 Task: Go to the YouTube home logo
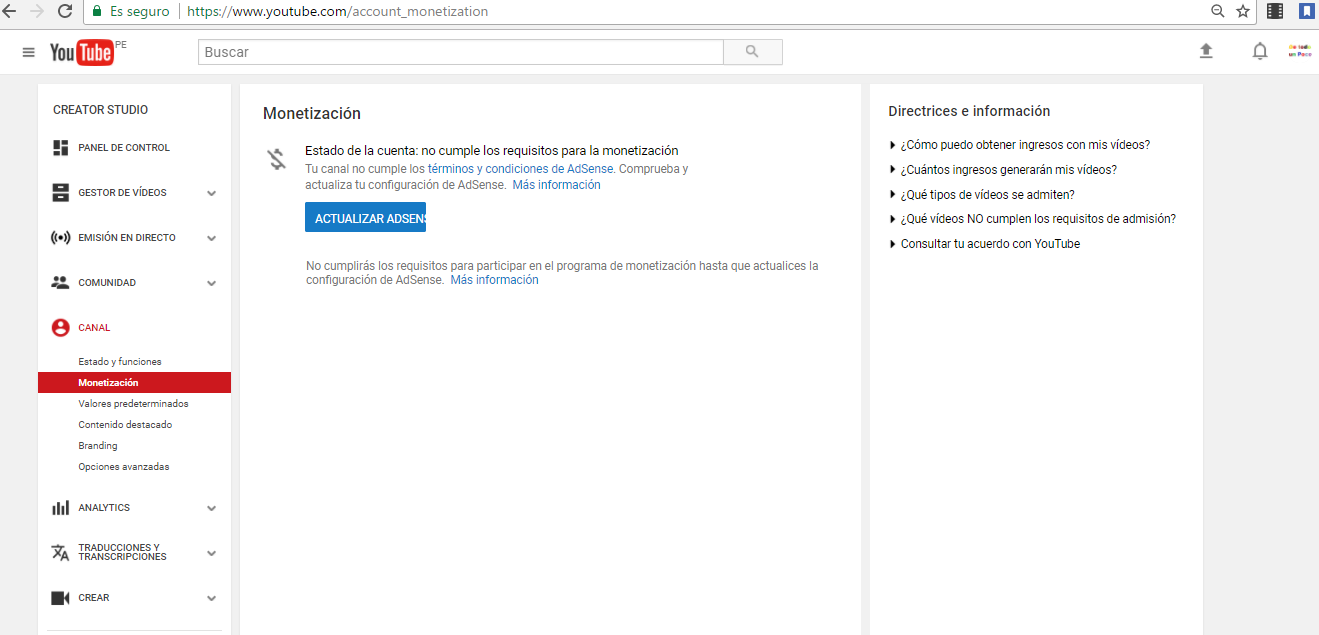click(x=82, y=52)
